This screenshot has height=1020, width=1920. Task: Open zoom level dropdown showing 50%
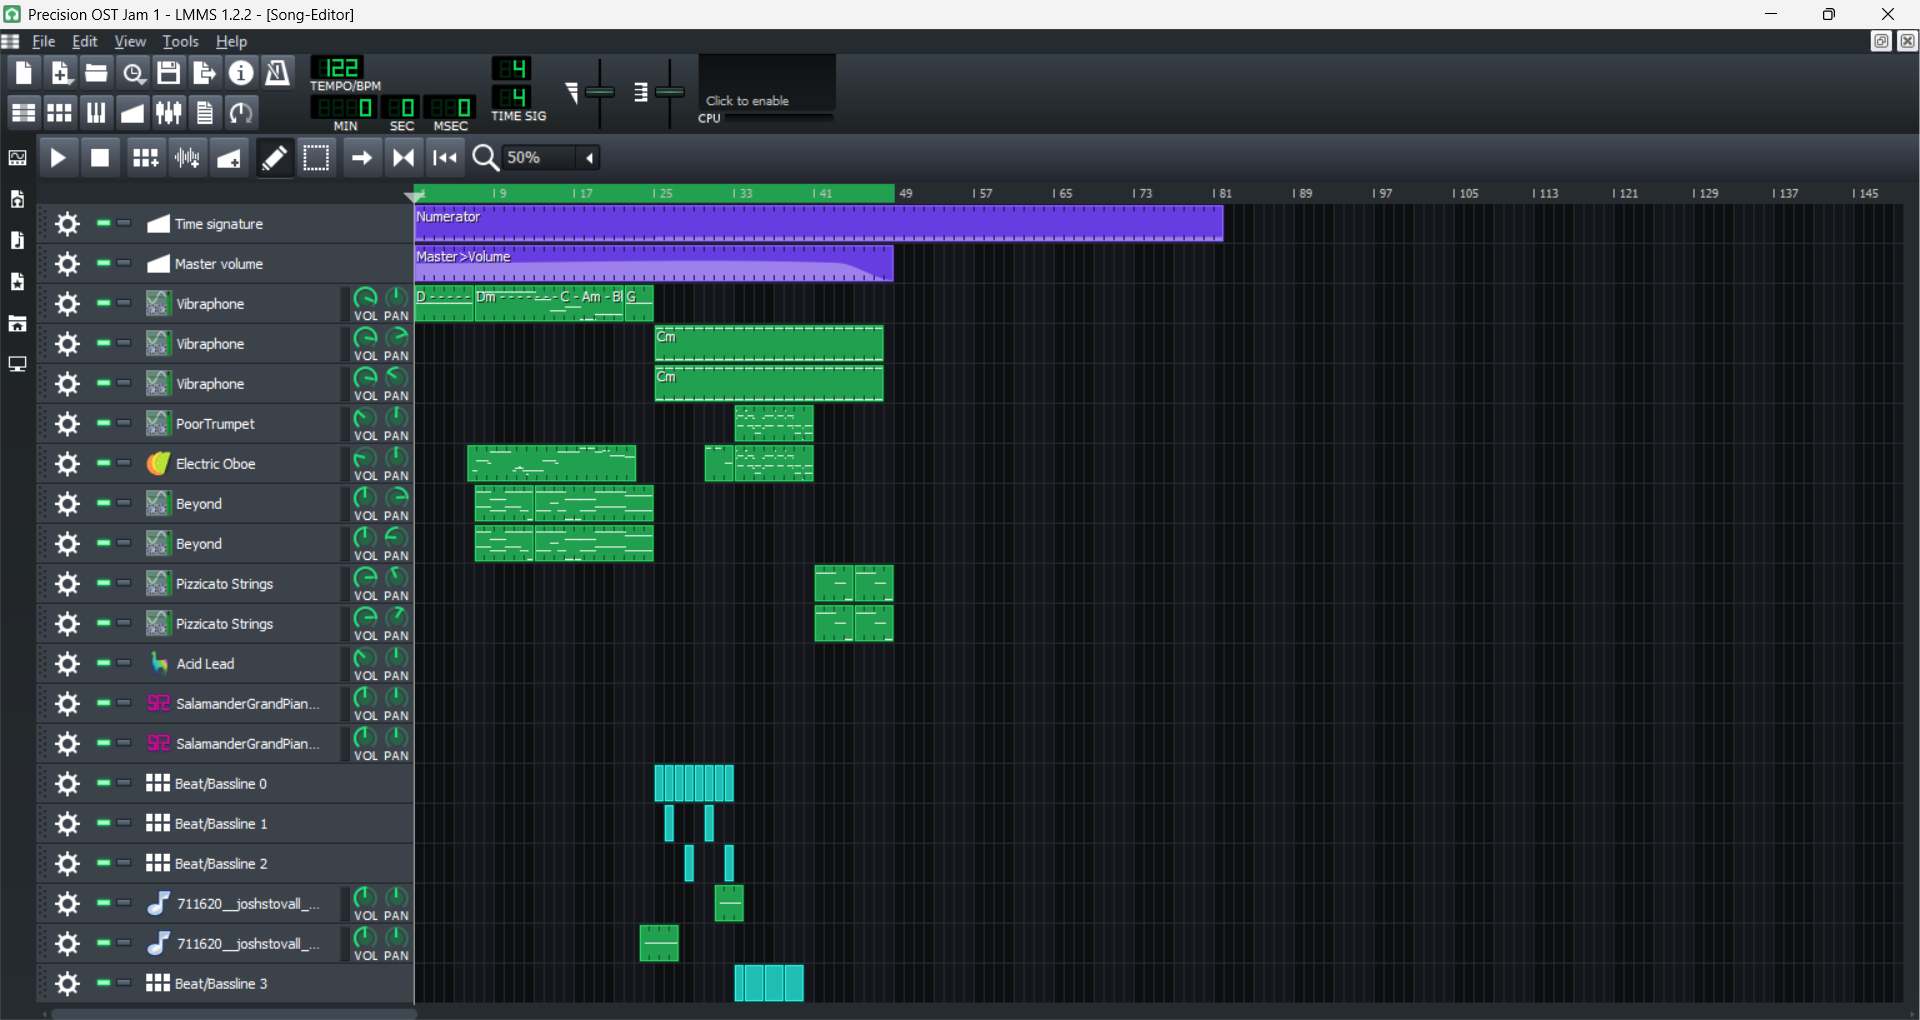tap(550, 158)
